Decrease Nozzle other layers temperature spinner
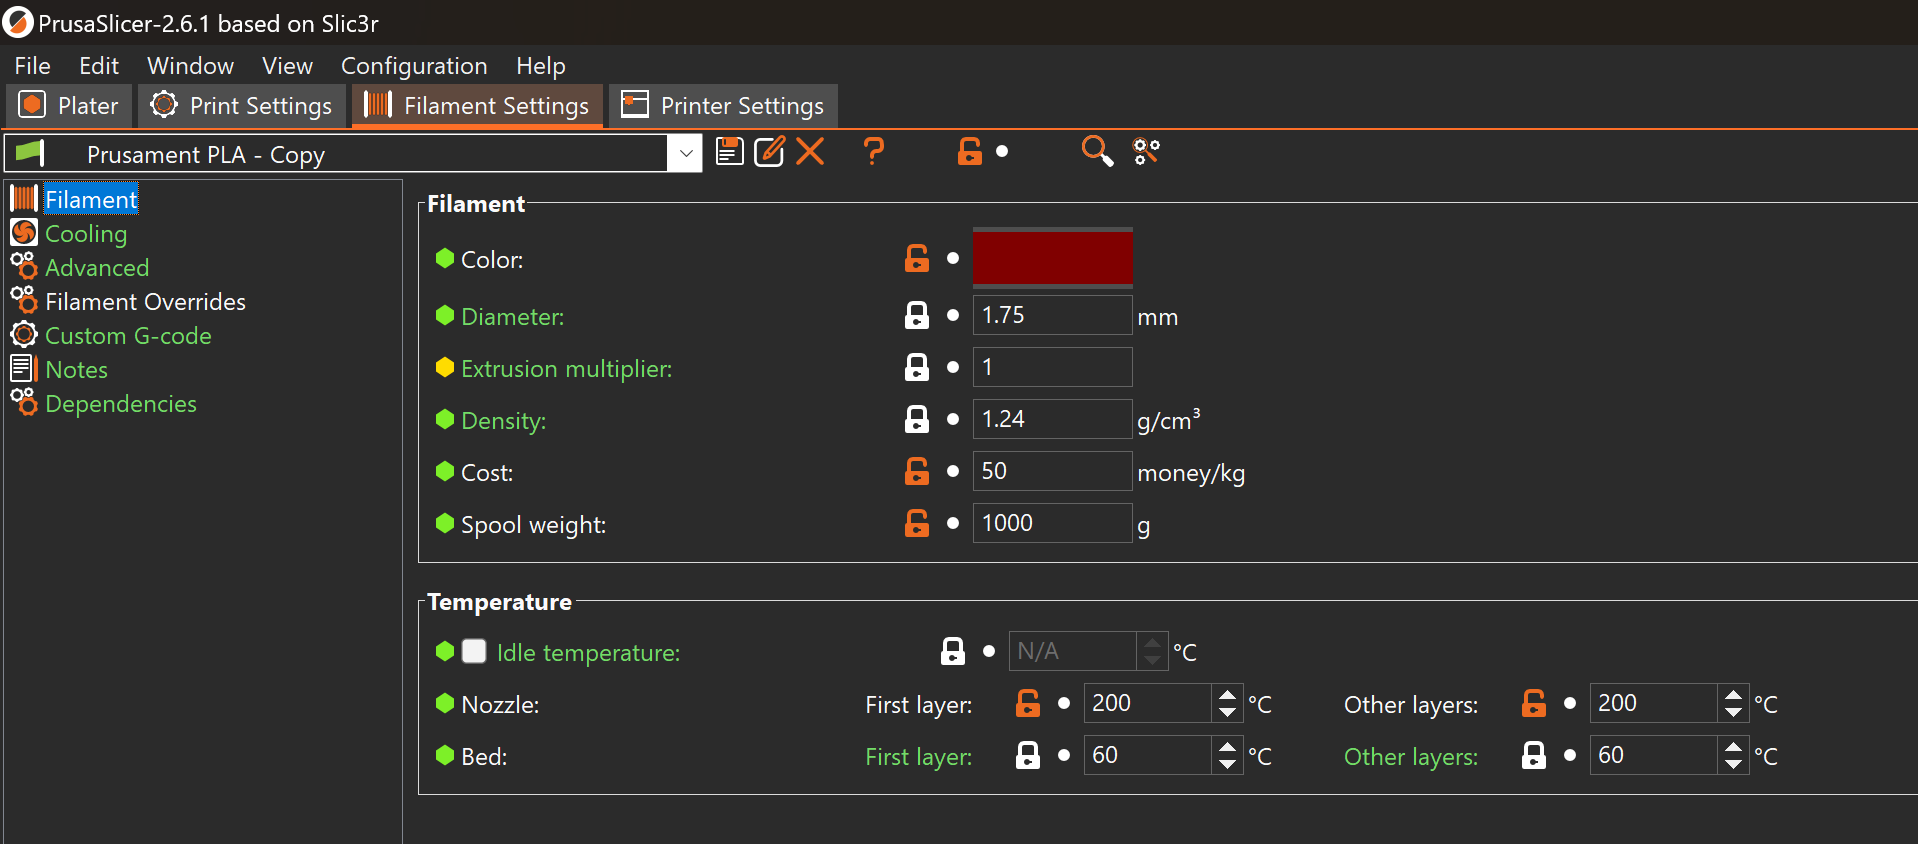Viewport: 1918px width, 844px height. (x=1734, y=713)
